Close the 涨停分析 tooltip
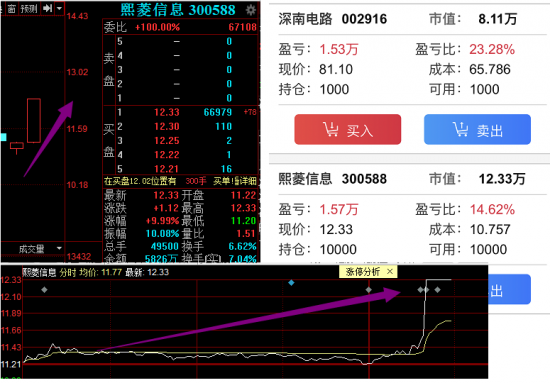The image size is (550, 383). (390, 271)
